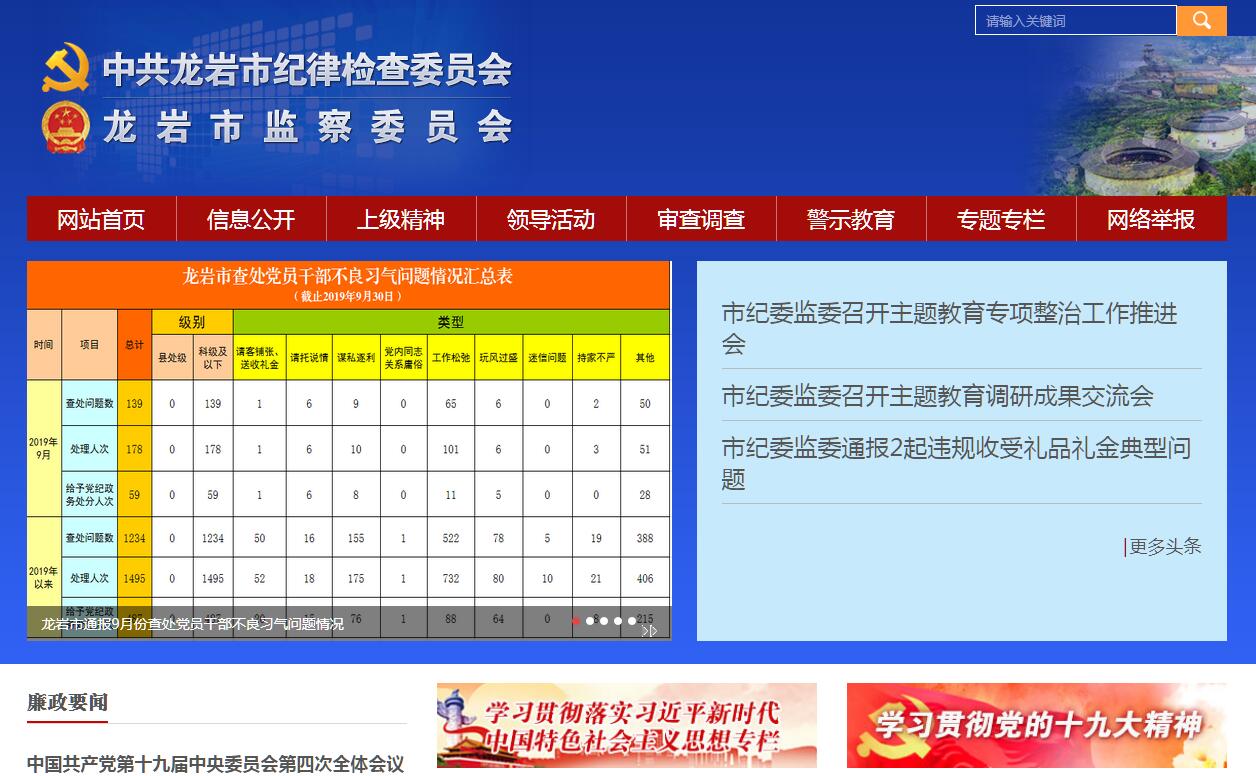1256x776 pixels.
Task: Open the 习近平新时代中国特色社会主义思想专栏 banner
Action: 627,726
